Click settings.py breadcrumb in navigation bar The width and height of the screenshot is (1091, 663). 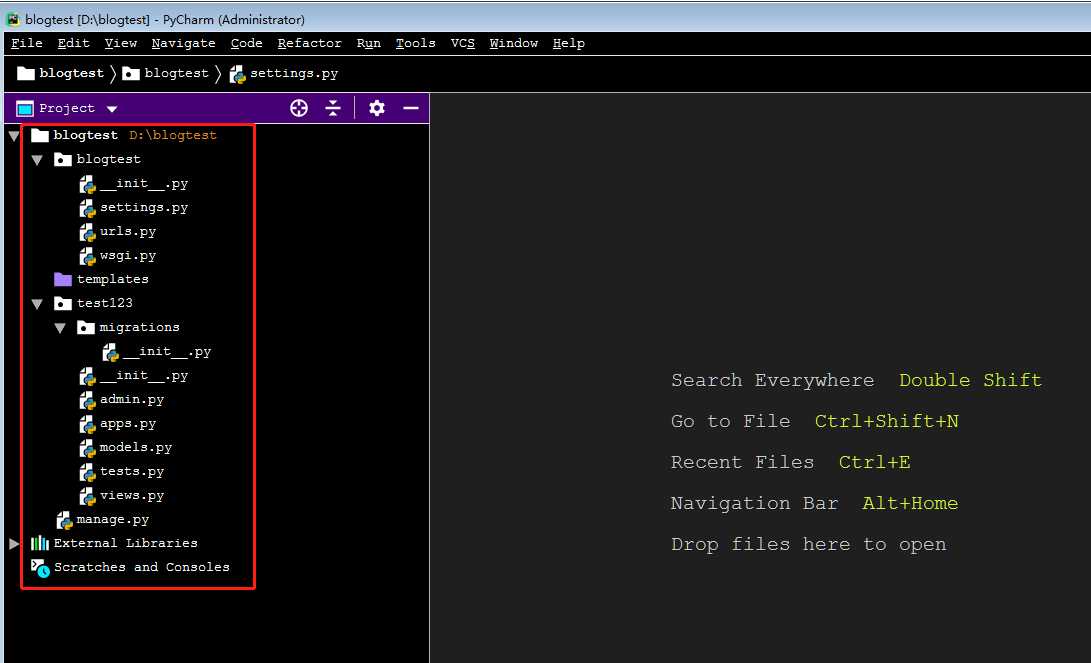point(284,74)
